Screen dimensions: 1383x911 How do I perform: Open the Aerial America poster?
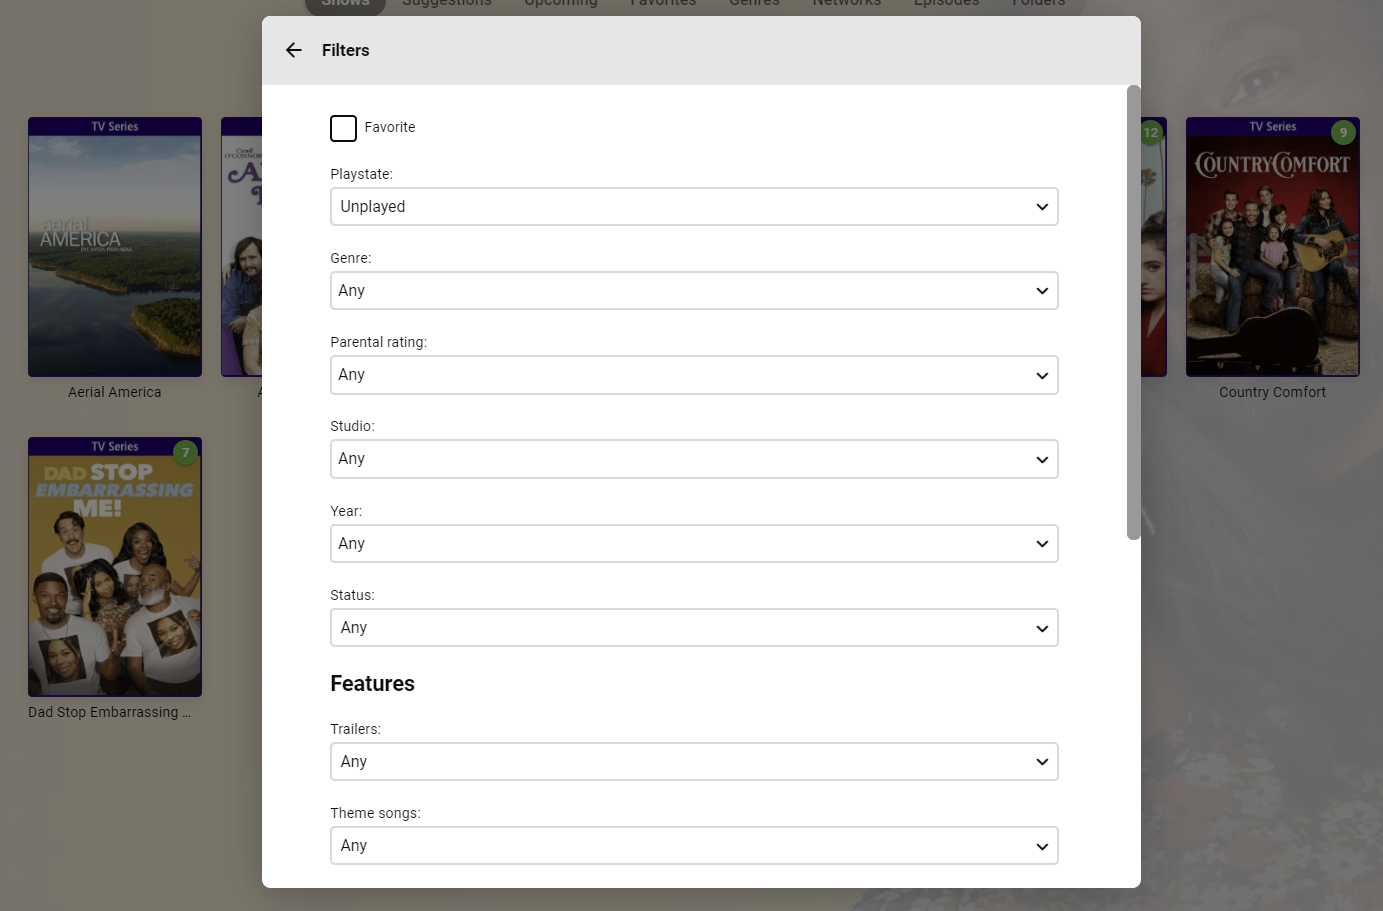click(115, 257)
